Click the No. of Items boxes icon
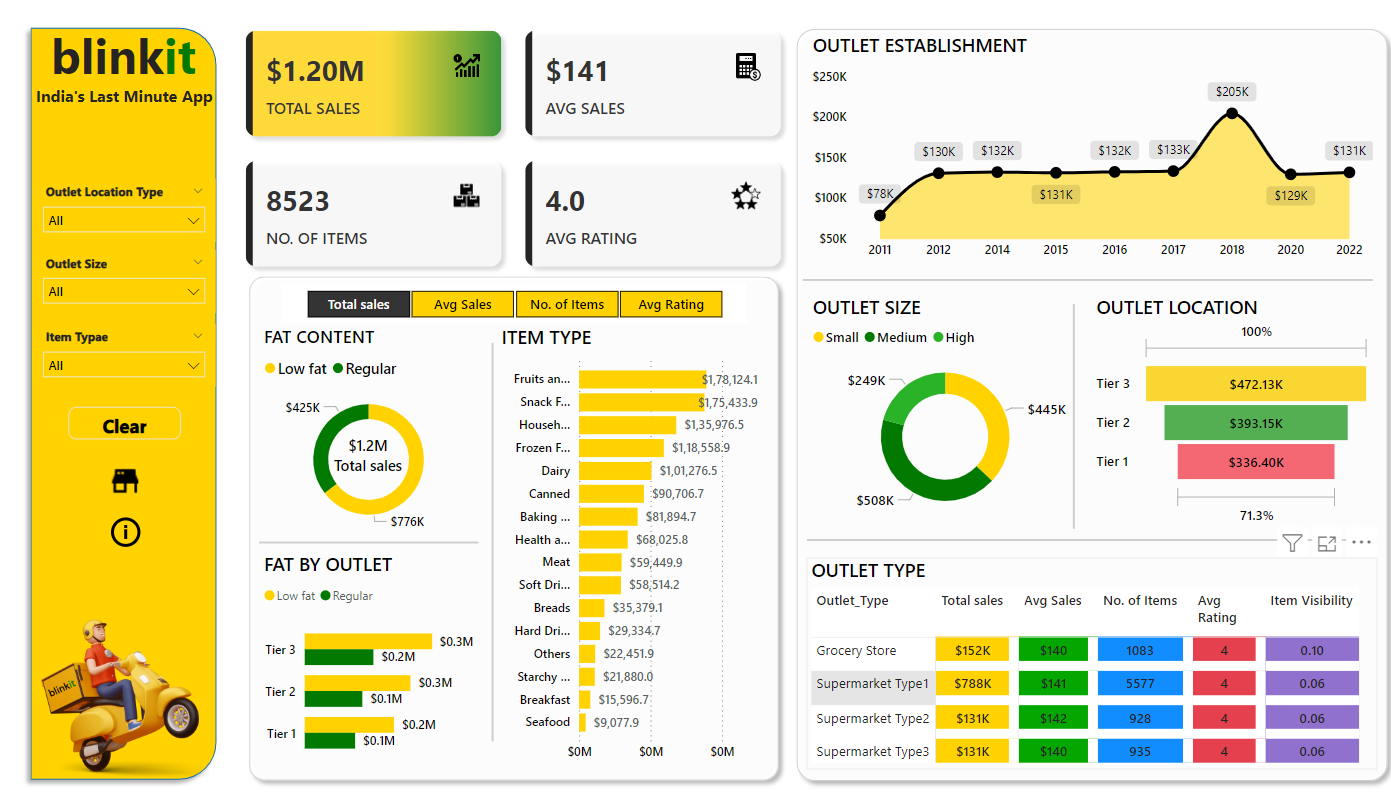Image resolution: width=1391 pixels, height=795 pixels. [x=467, y=196]
